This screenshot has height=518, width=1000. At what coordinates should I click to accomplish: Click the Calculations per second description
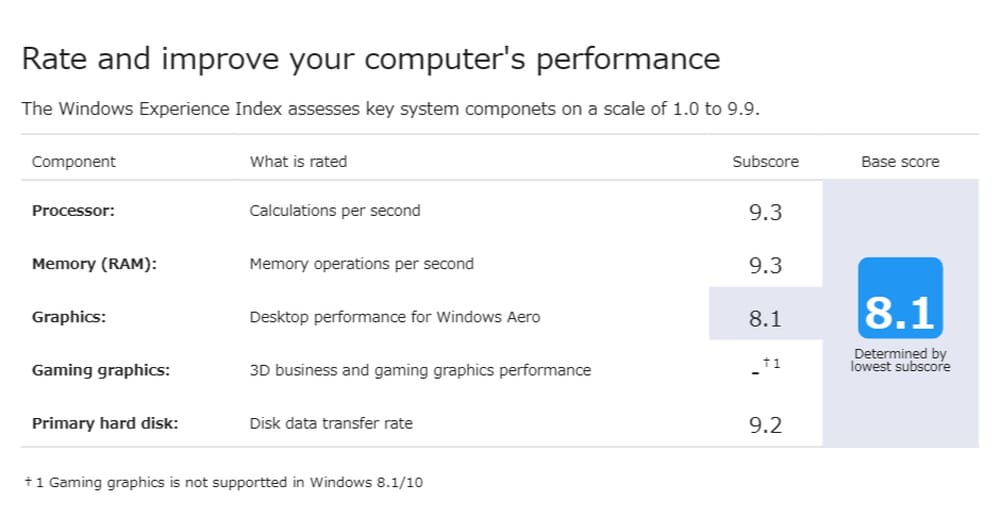[x=335, y=211]
